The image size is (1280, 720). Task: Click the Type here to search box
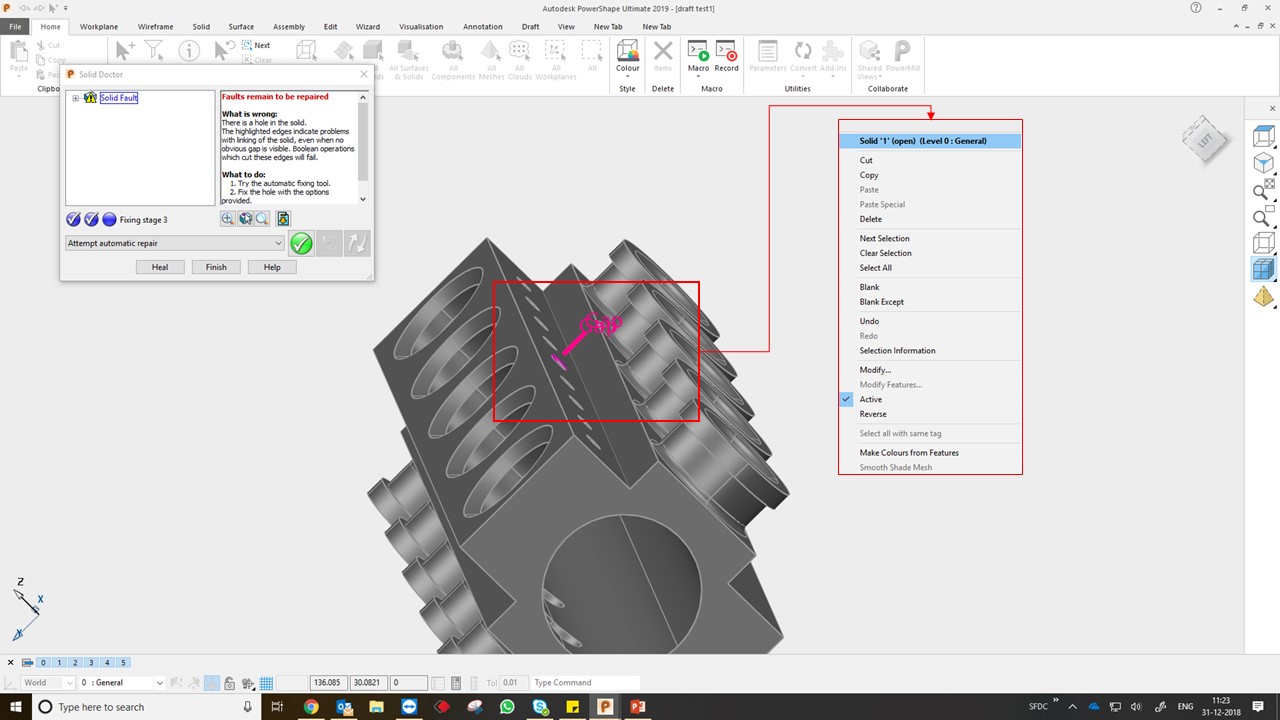click(147, 707)
